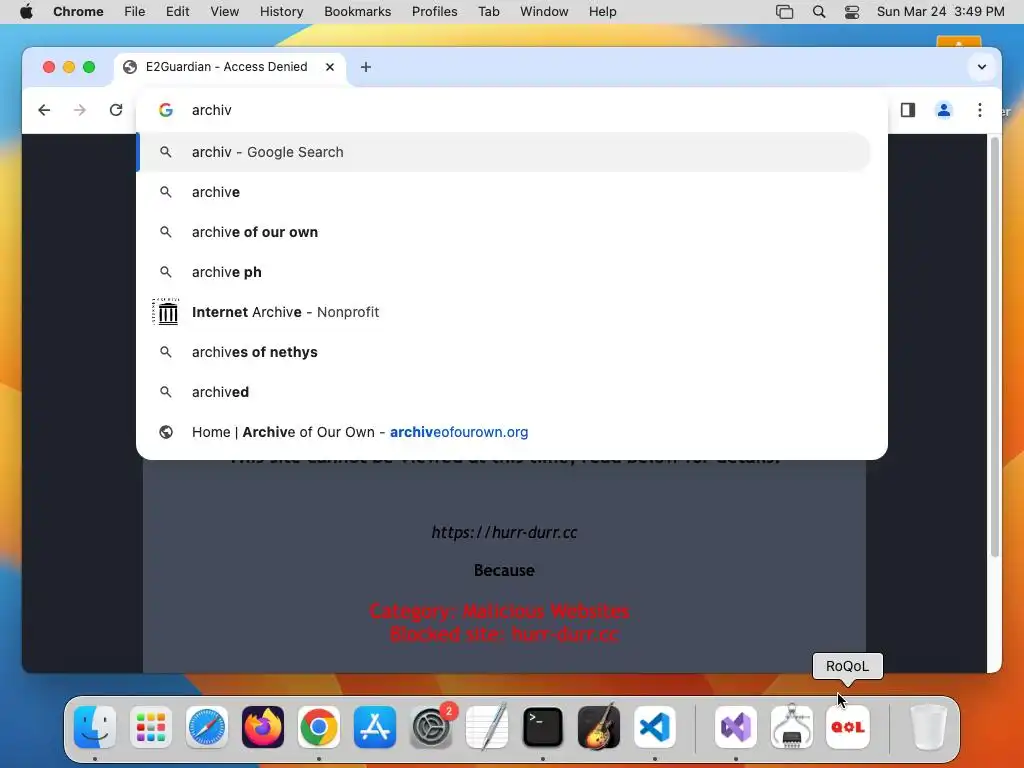Open Finder from the Dock
Viewport: 1024px width, 768px height.
[x=95, y=727]
